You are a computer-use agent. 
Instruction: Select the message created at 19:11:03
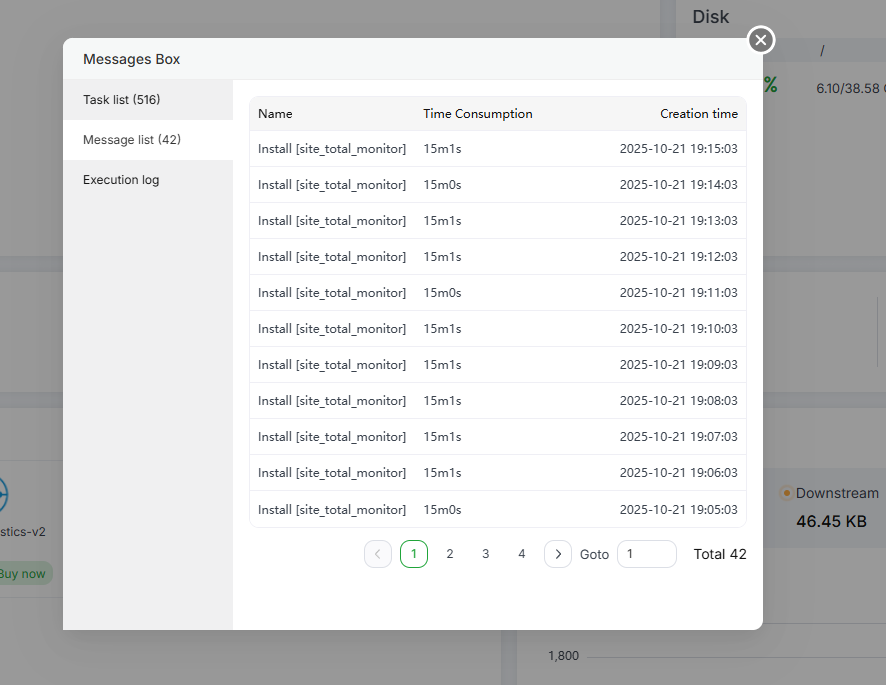point(497,293)
